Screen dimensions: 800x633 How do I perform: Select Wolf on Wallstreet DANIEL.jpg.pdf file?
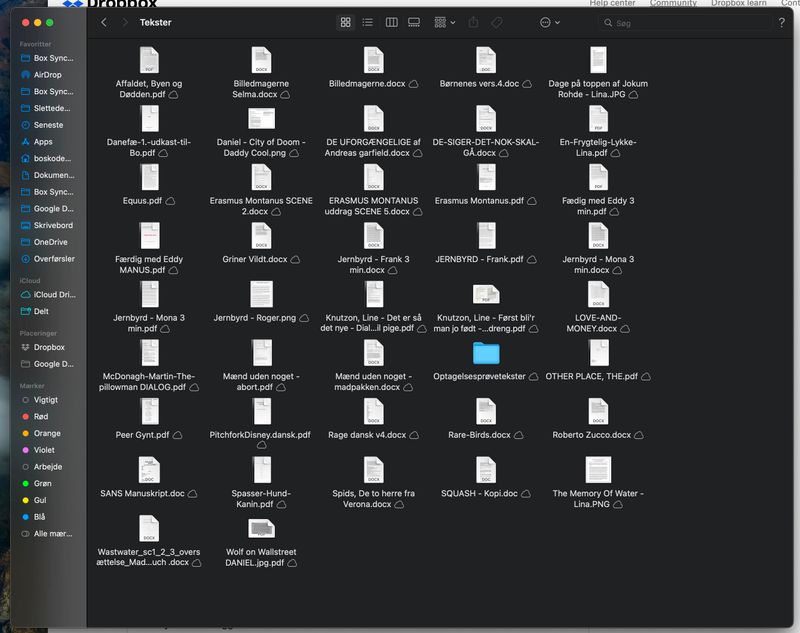(x=261, y=529)
